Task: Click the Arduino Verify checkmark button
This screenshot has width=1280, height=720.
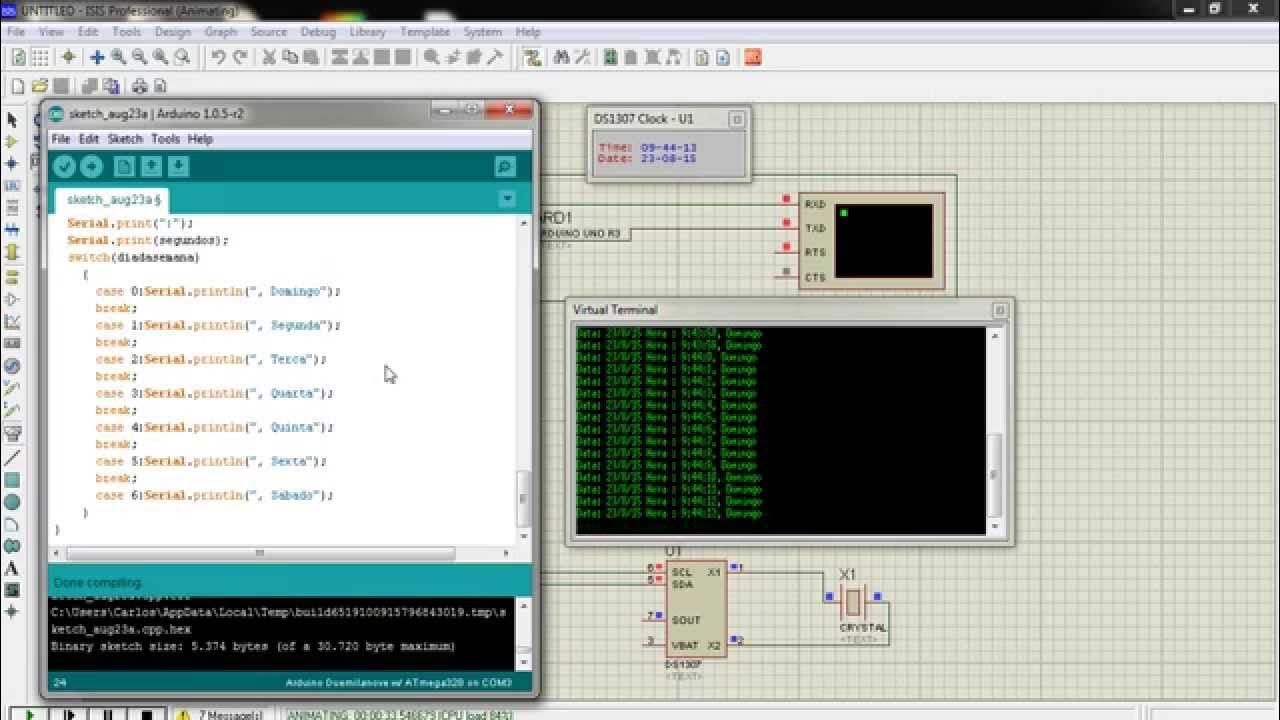Action: tap(64, 167)
